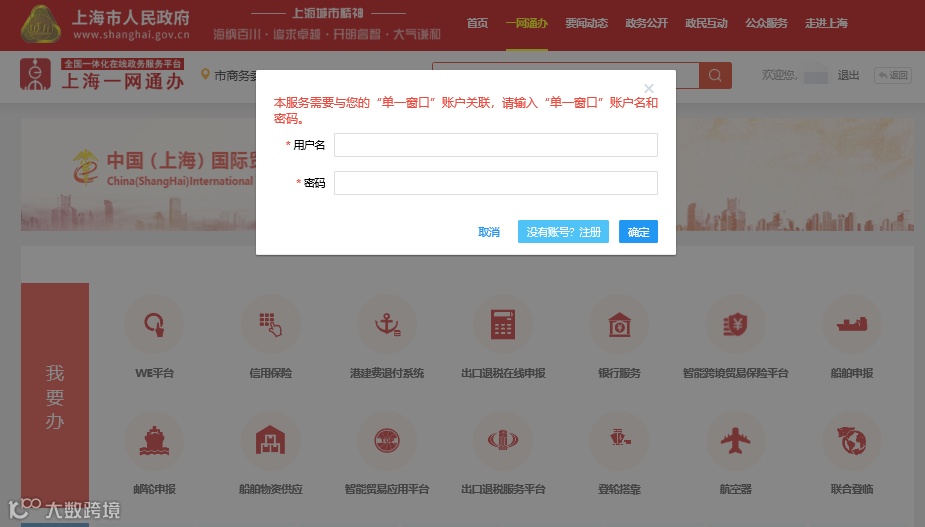Go to the 首页 nav item
The height and width of the screenshot is (527, 925).
(x=477, y=23)
